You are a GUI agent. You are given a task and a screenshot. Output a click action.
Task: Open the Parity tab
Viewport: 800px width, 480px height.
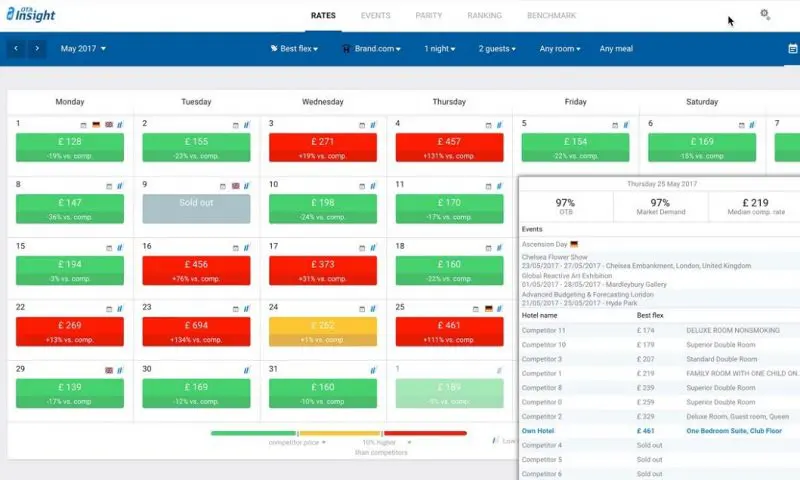click(429, 15)
